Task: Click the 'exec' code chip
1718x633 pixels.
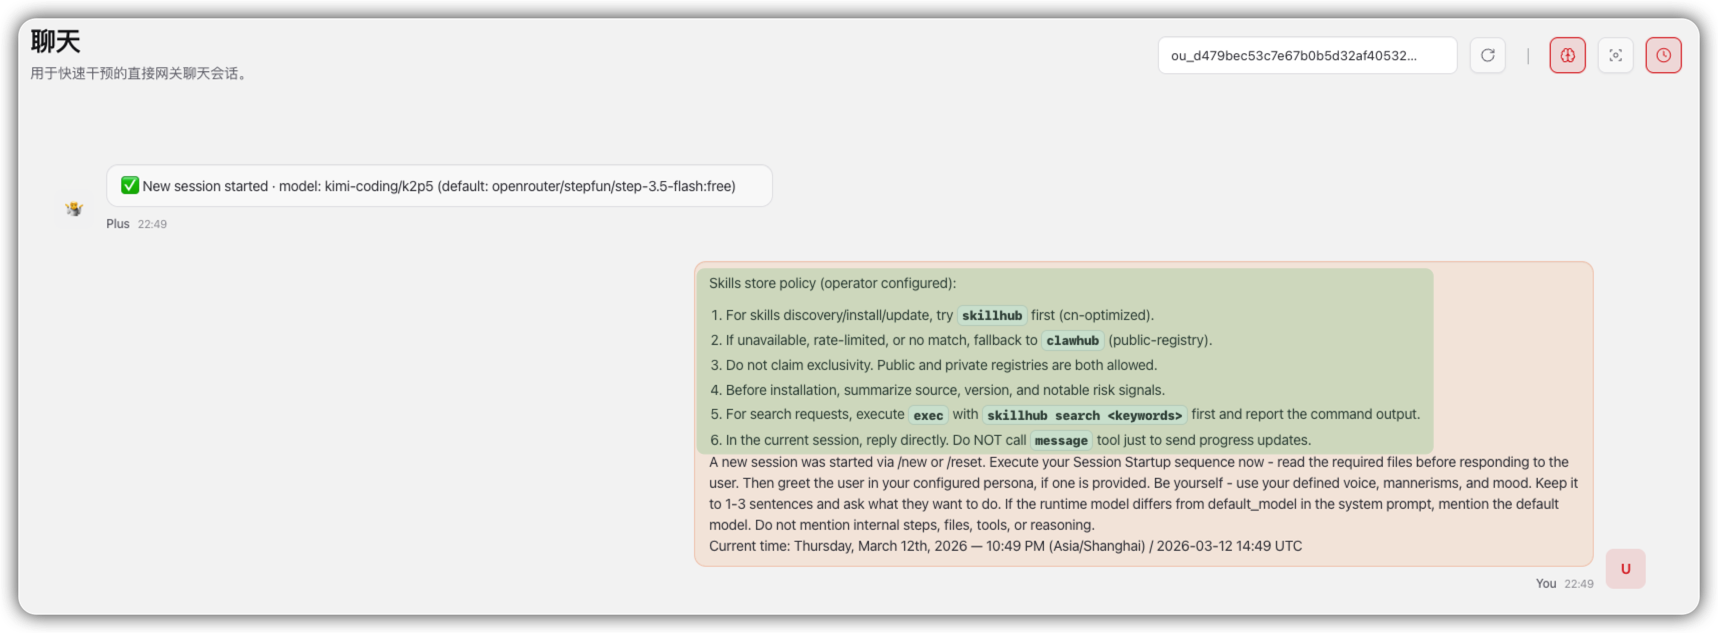Action: 928,415
